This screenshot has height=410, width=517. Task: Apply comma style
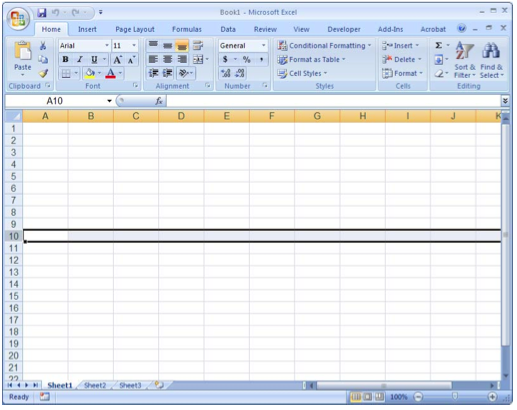261,59
